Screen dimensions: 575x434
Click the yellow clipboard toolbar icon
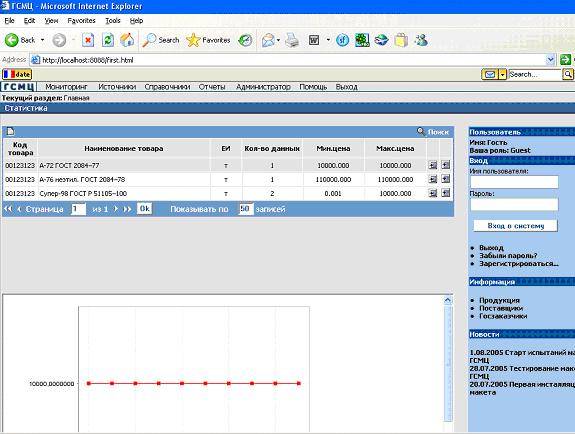[401, 40]
